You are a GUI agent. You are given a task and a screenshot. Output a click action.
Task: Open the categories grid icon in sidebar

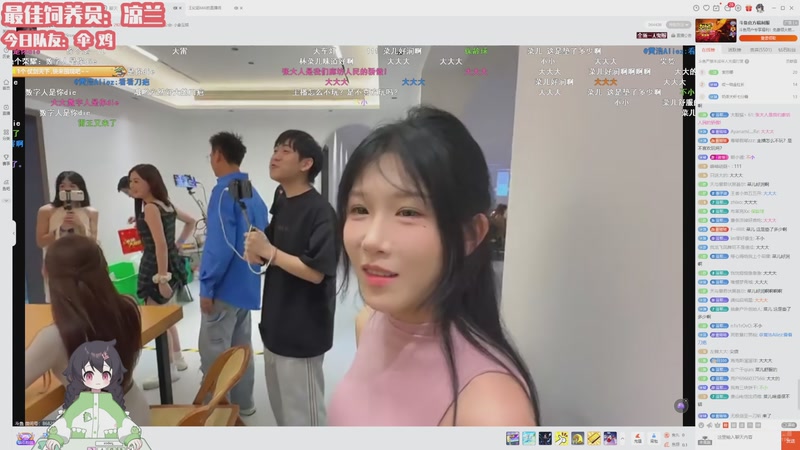pyautogui.click(x=6, y=134)
